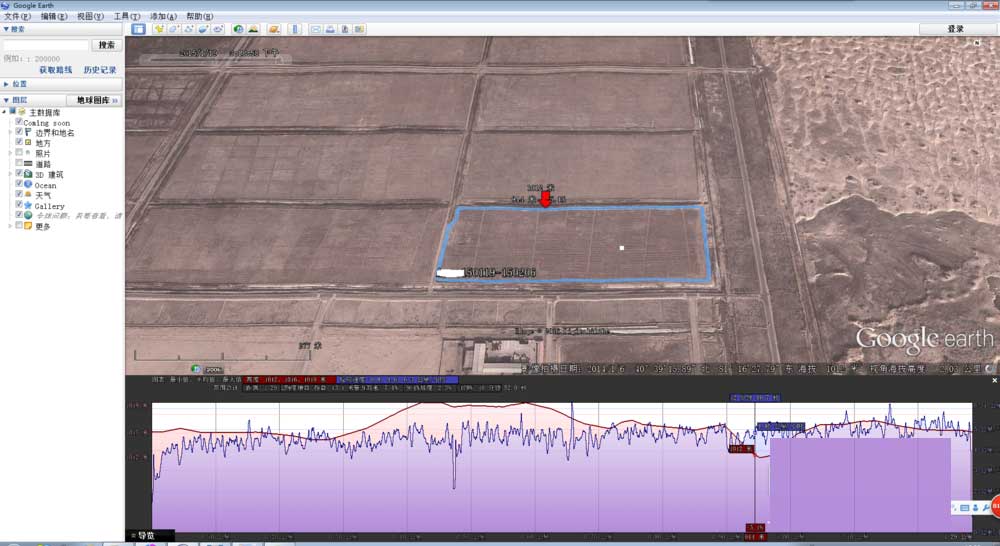Click the globe icon beside Ocean
Screen dimensions: 1000x546
[x=28, y=184]
